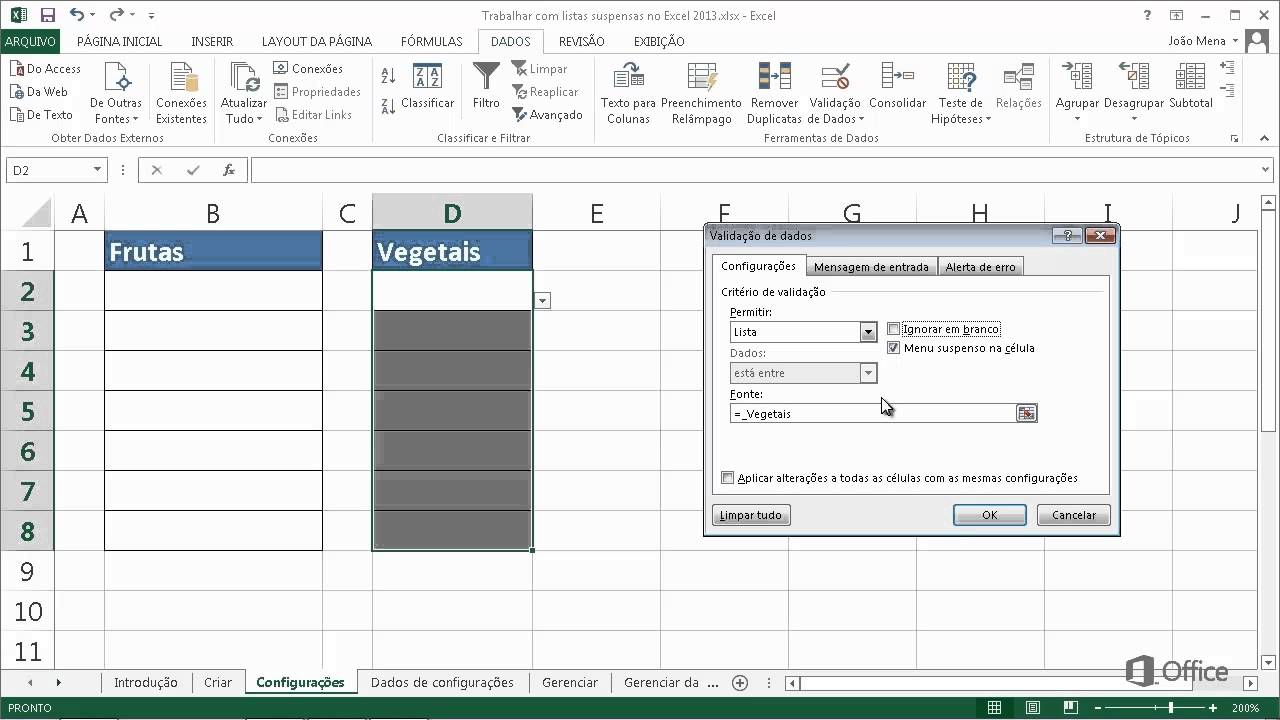Image resolution: width=1280 pixels, height=720 pixels.
Task: Click Propriedades in Conexões group
Action: pyautogui.click(x=318, y=92)
